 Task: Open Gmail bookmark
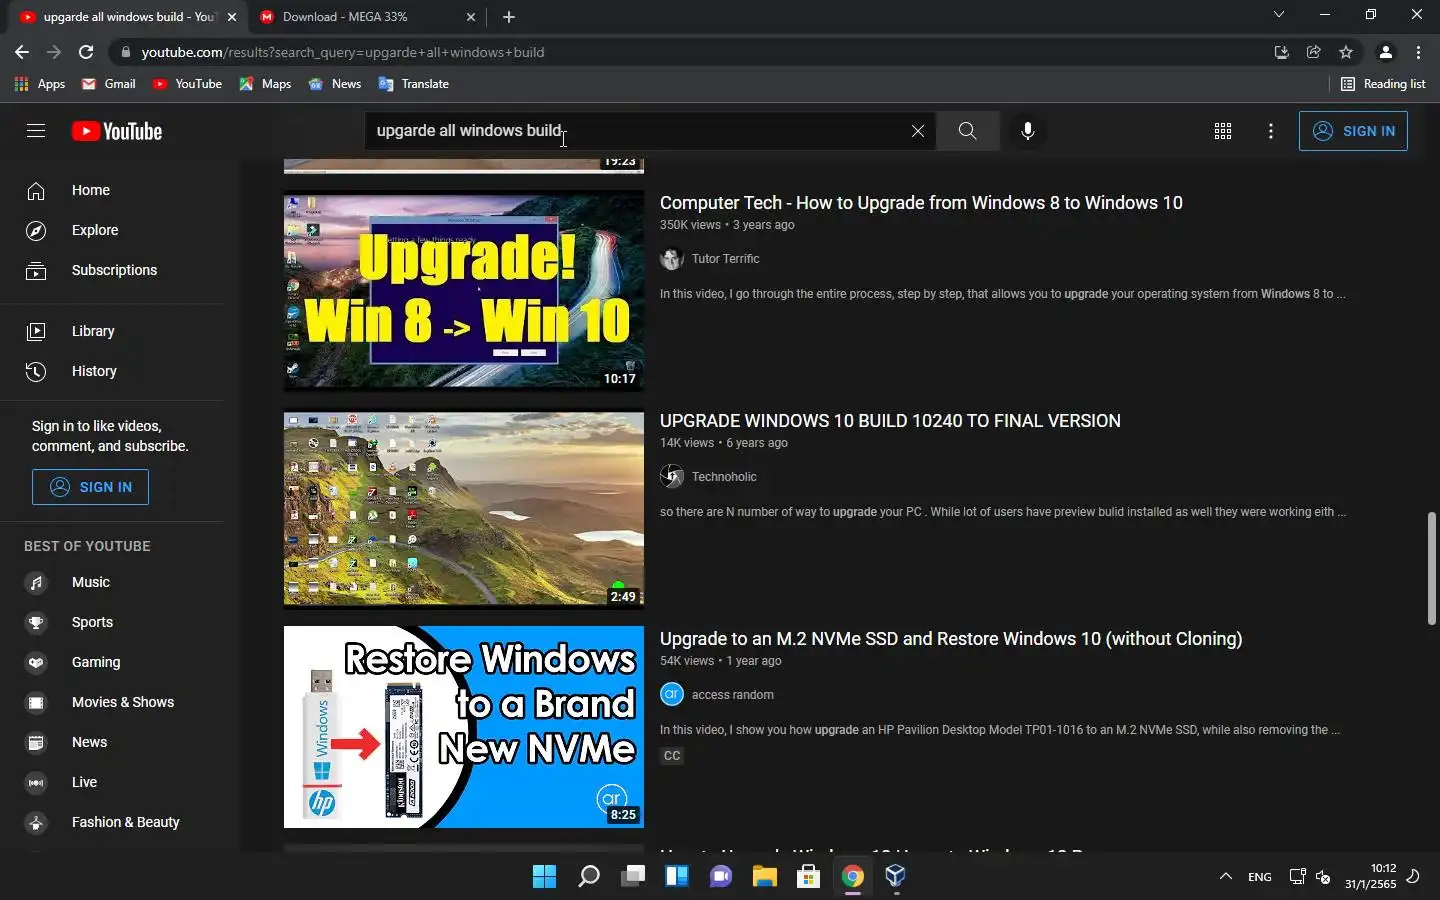coord(109,84)
